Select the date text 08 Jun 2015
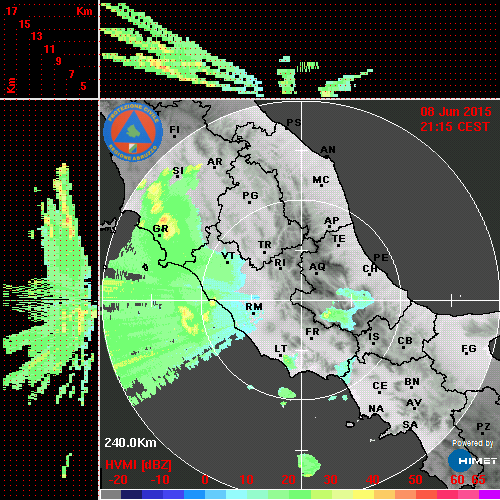 456,112
